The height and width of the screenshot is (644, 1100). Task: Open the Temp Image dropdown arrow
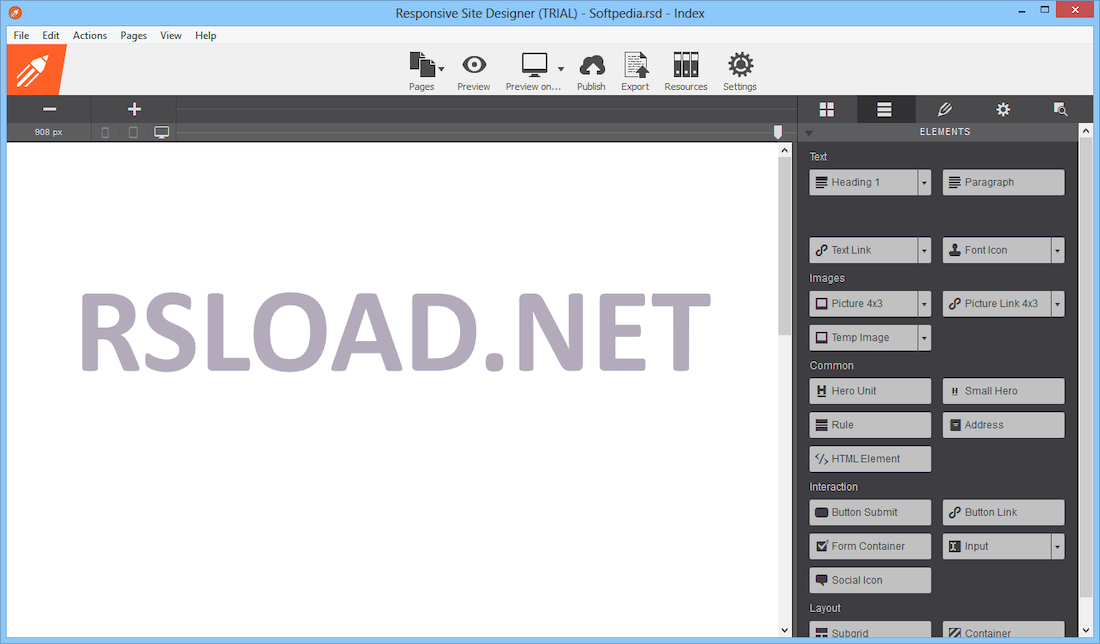pos(925,338)
